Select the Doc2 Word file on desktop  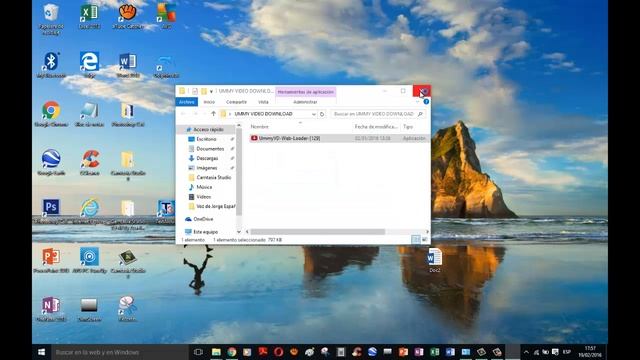pos(434,260)
